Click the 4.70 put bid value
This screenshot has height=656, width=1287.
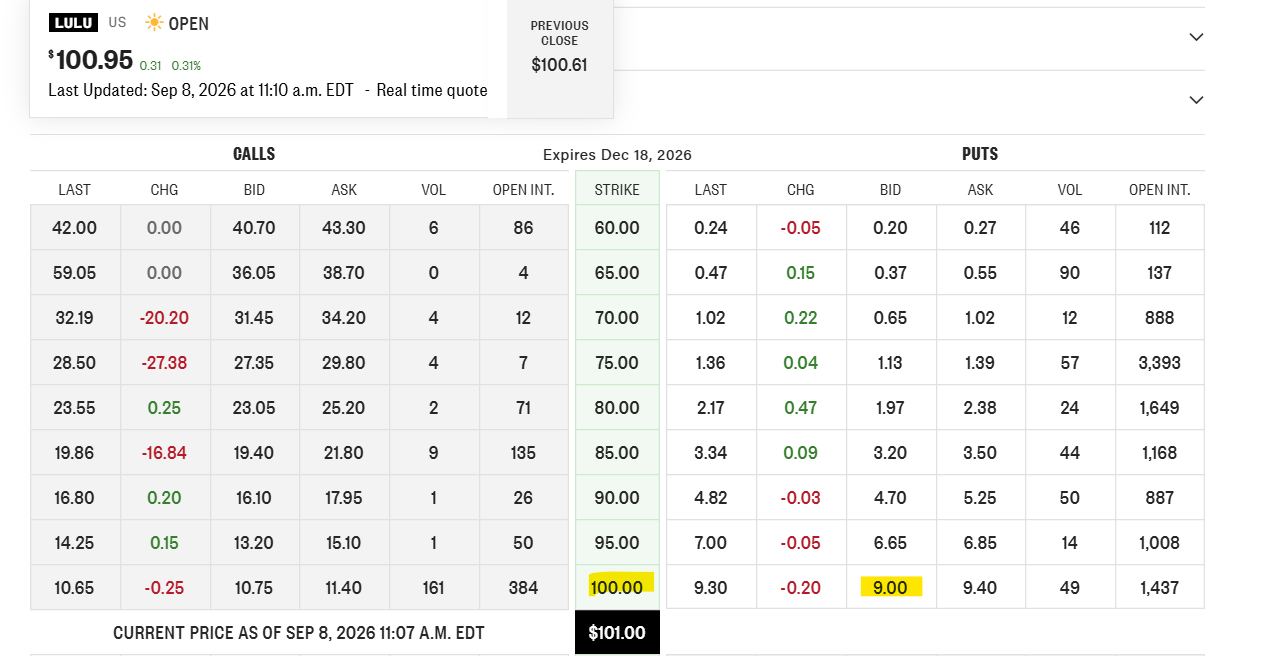890,498
